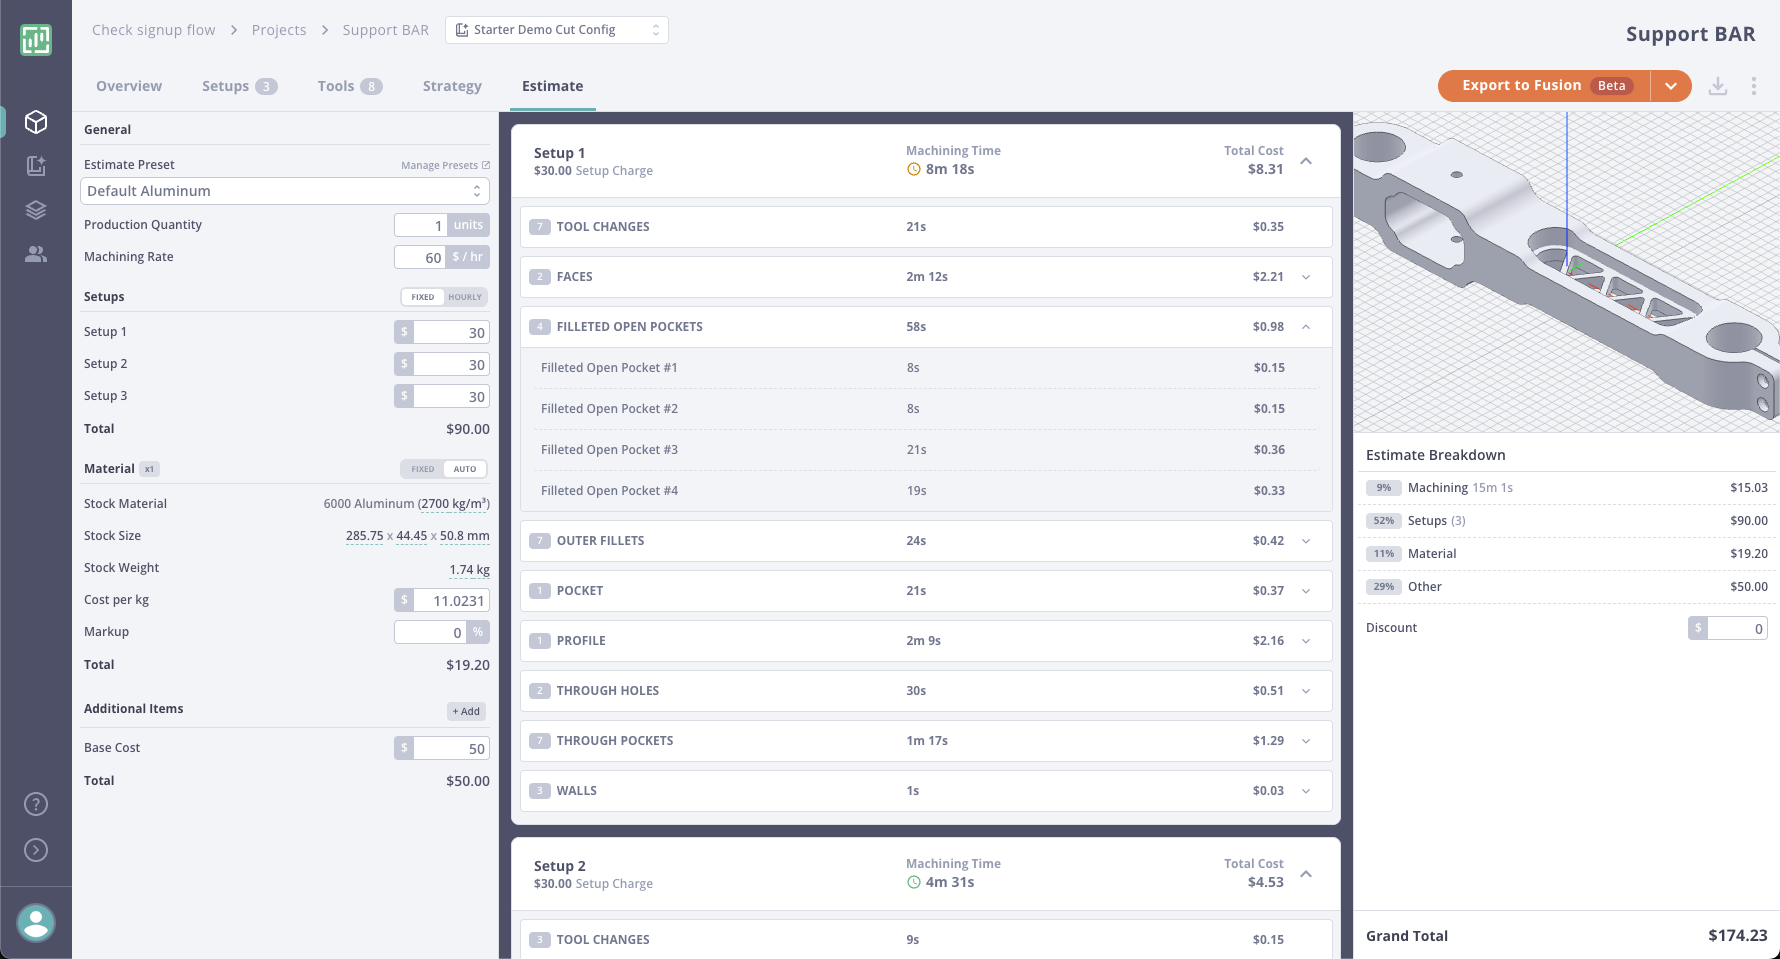Select the cube part icon in sidebar
Viewport: 1780px width, 959px height.
(36, 122)
